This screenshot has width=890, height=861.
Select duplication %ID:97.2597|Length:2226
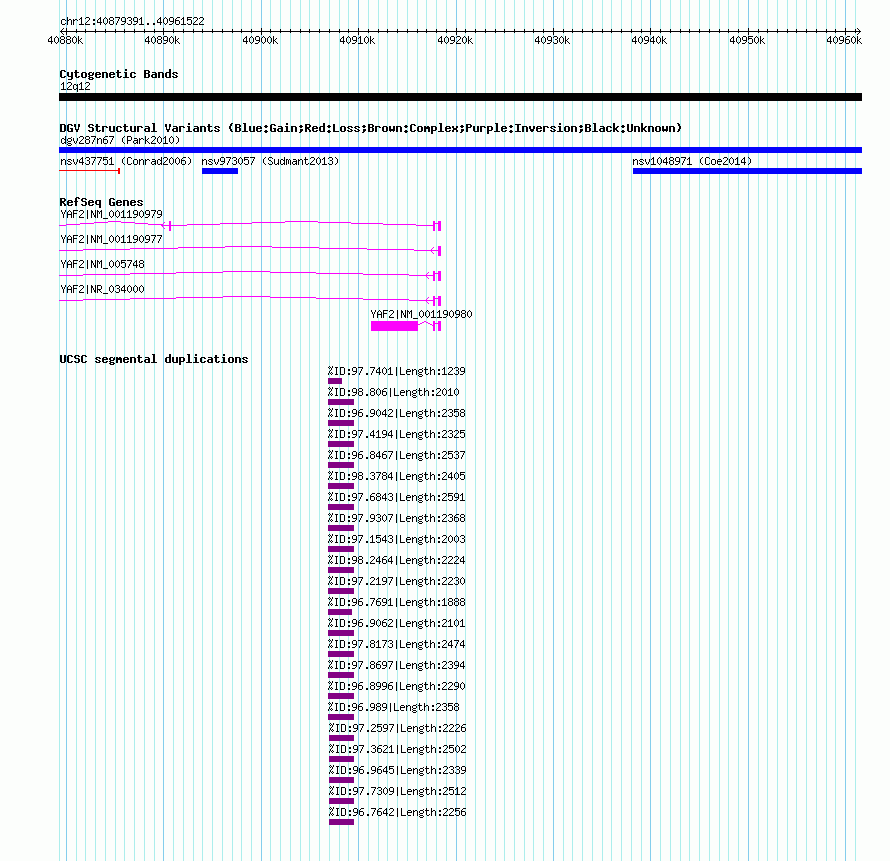click(342, 738)
